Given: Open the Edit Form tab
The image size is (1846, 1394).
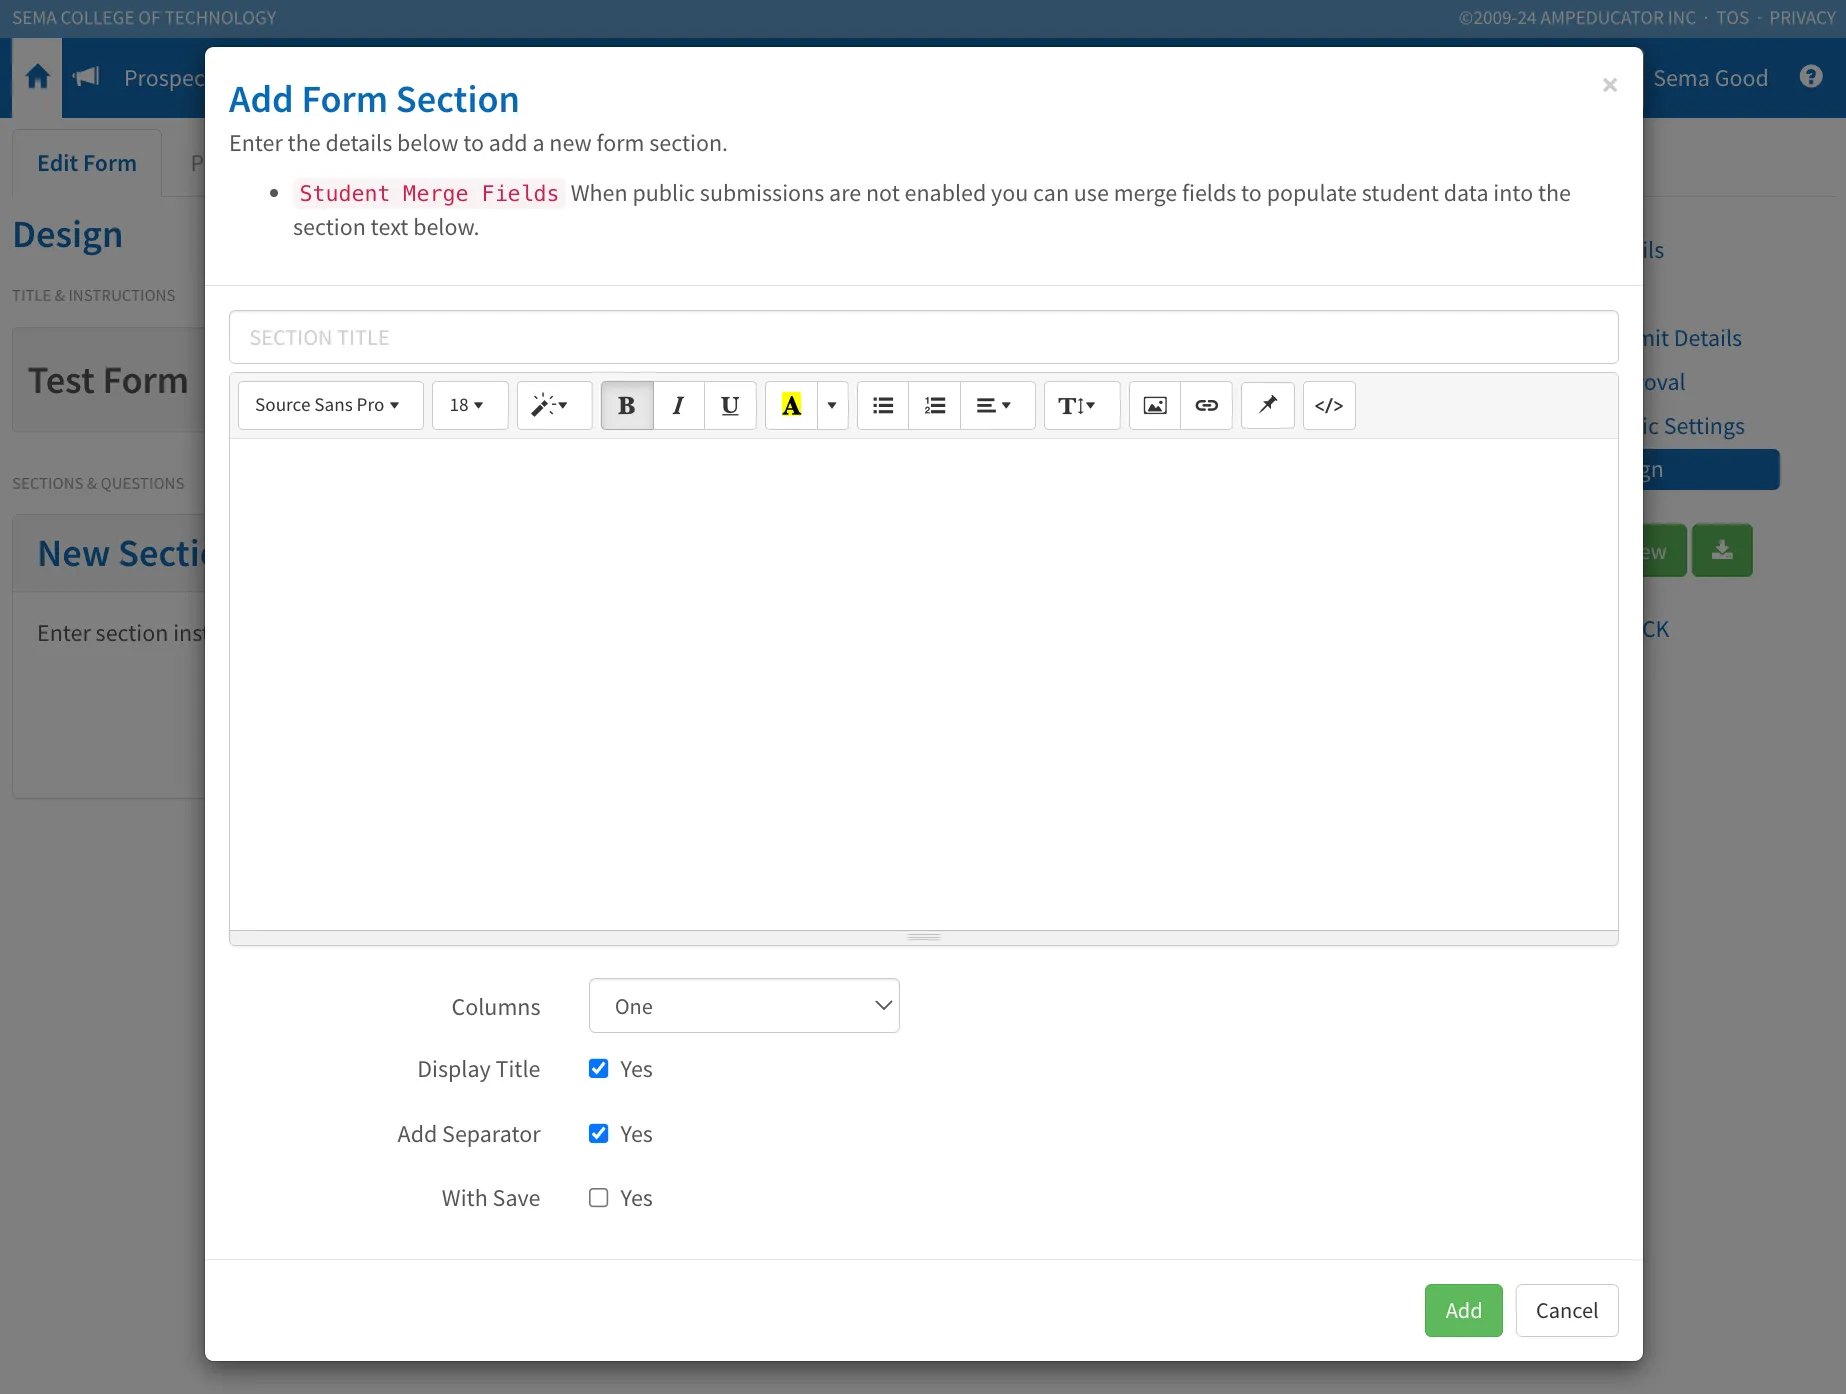Looking at the screenshot, I should point(87,163).
